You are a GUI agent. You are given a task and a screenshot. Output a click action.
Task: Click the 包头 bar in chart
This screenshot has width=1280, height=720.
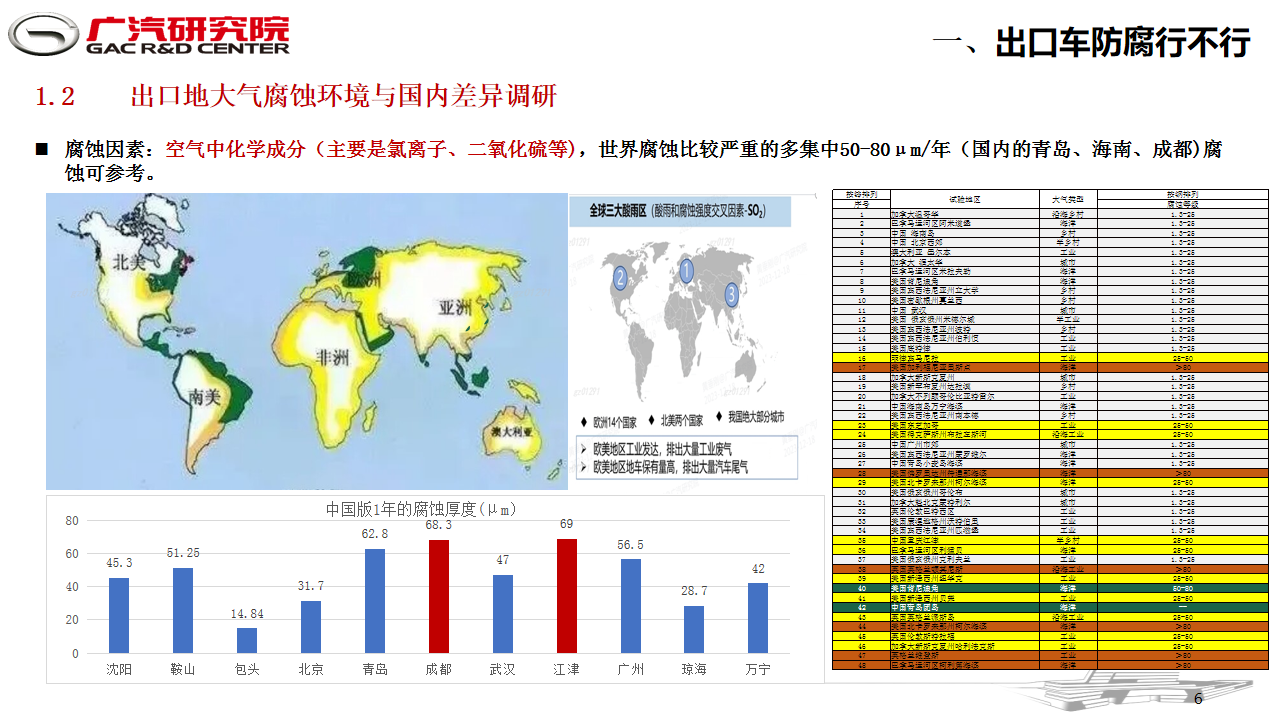(247, 641)
